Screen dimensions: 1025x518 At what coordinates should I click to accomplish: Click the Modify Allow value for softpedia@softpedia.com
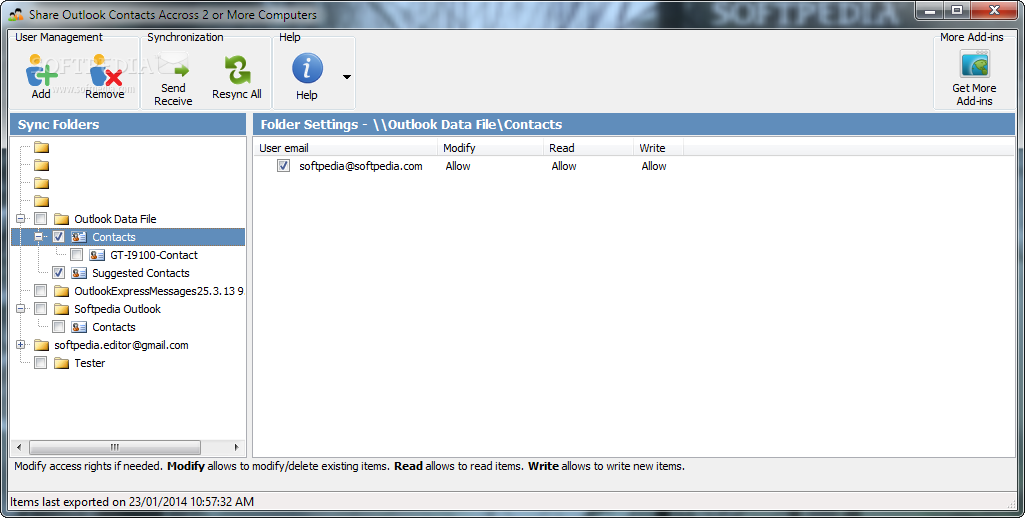458,166
